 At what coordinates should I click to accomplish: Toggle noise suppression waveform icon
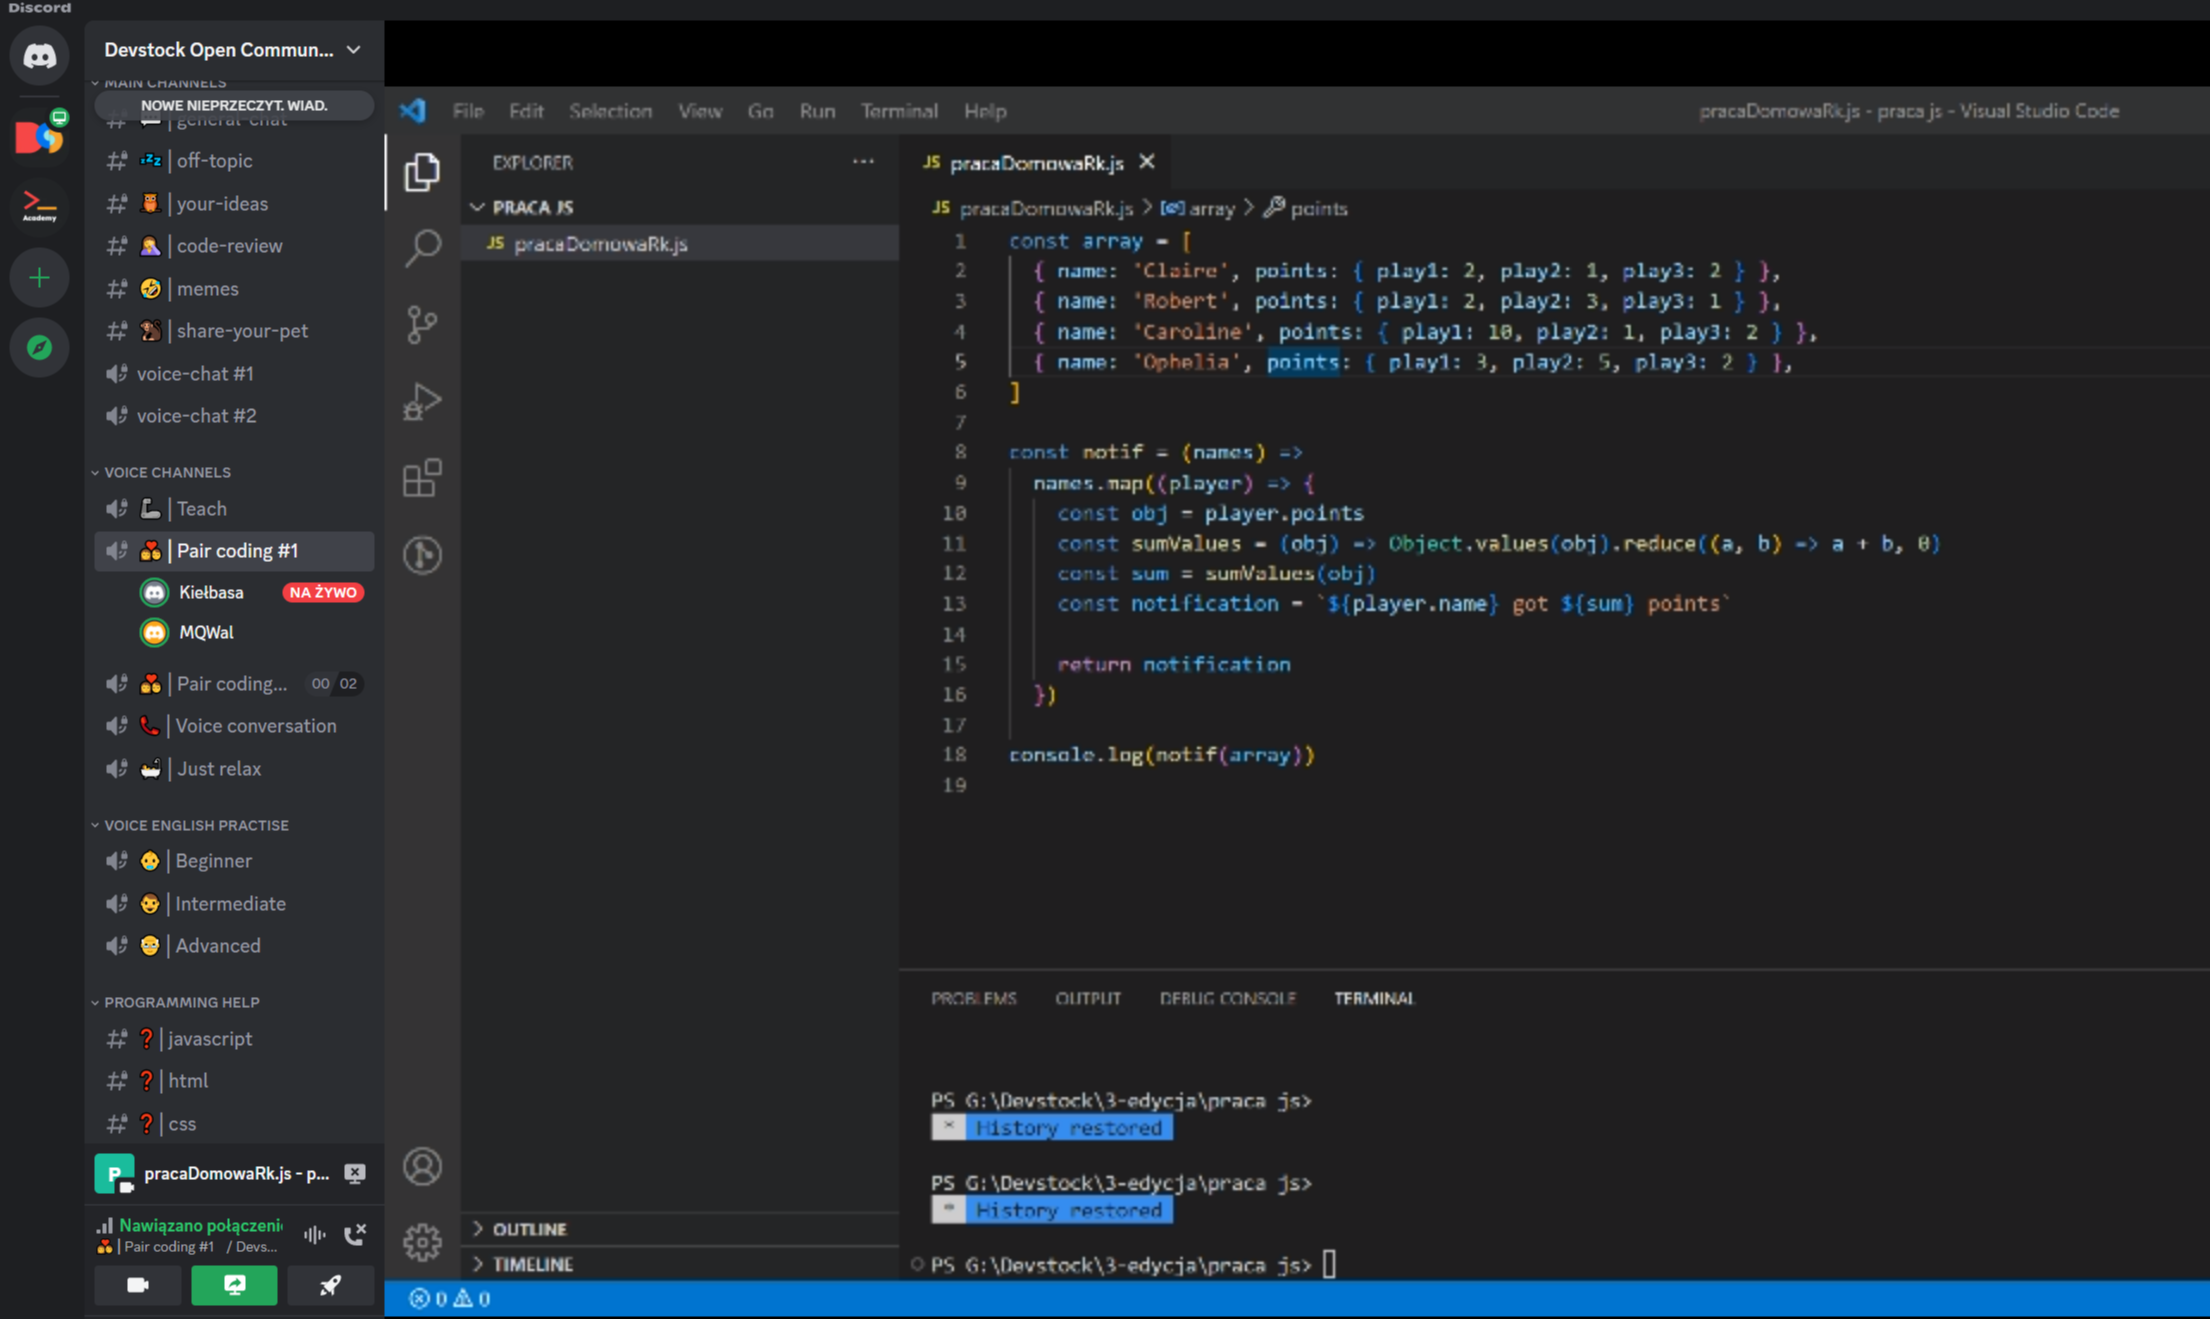tap(315, 1234)
